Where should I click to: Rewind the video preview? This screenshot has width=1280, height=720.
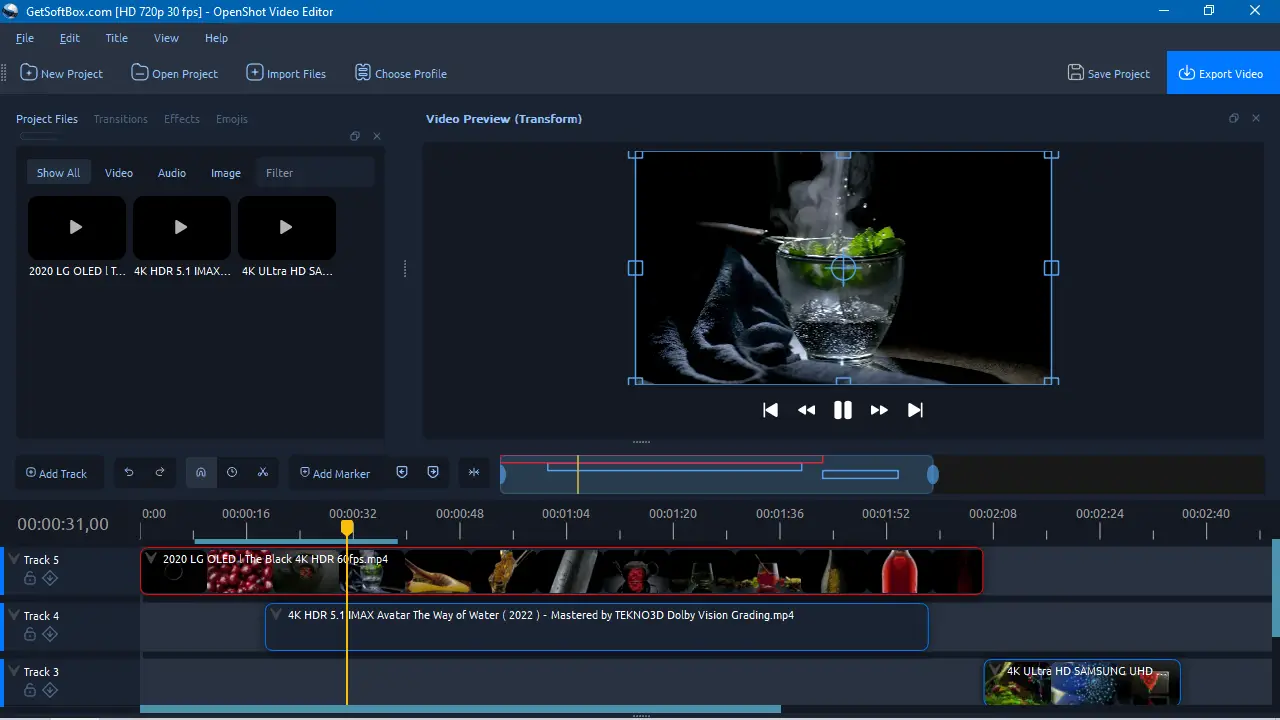(806, 410)
